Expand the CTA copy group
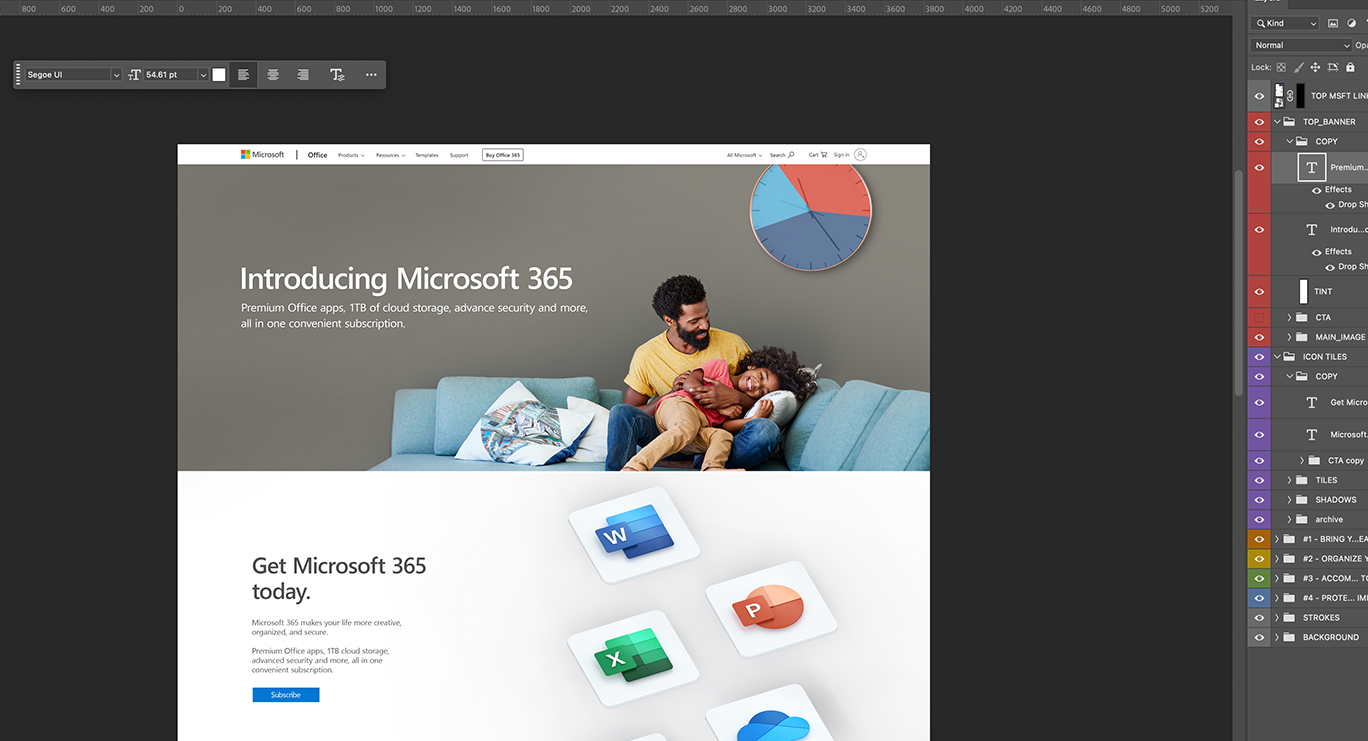1368x741 pixels. [x=1302, y=460]
